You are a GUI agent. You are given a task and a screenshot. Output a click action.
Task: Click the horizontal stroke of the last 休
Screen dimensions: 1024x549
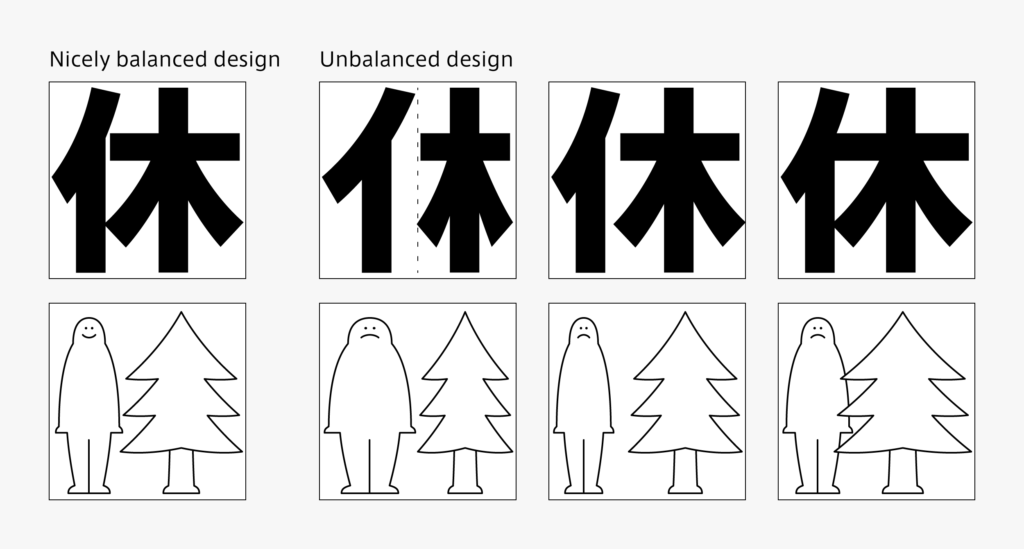click(x=903, y=147)
